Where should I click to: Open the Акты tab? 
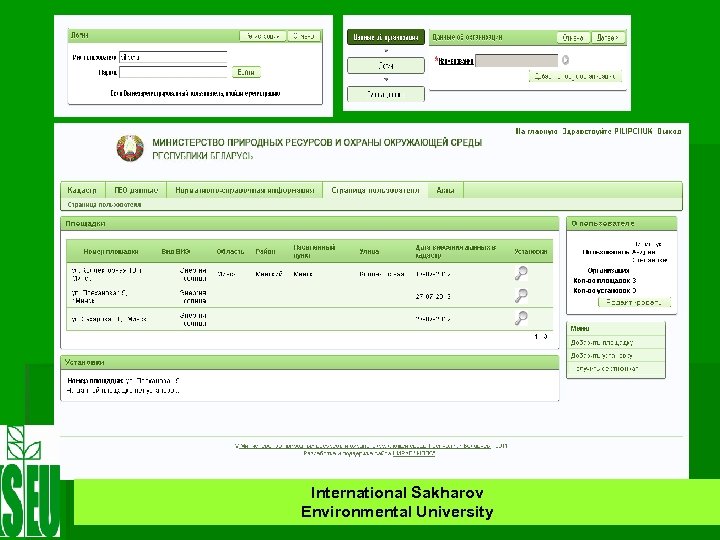(445, 190)
